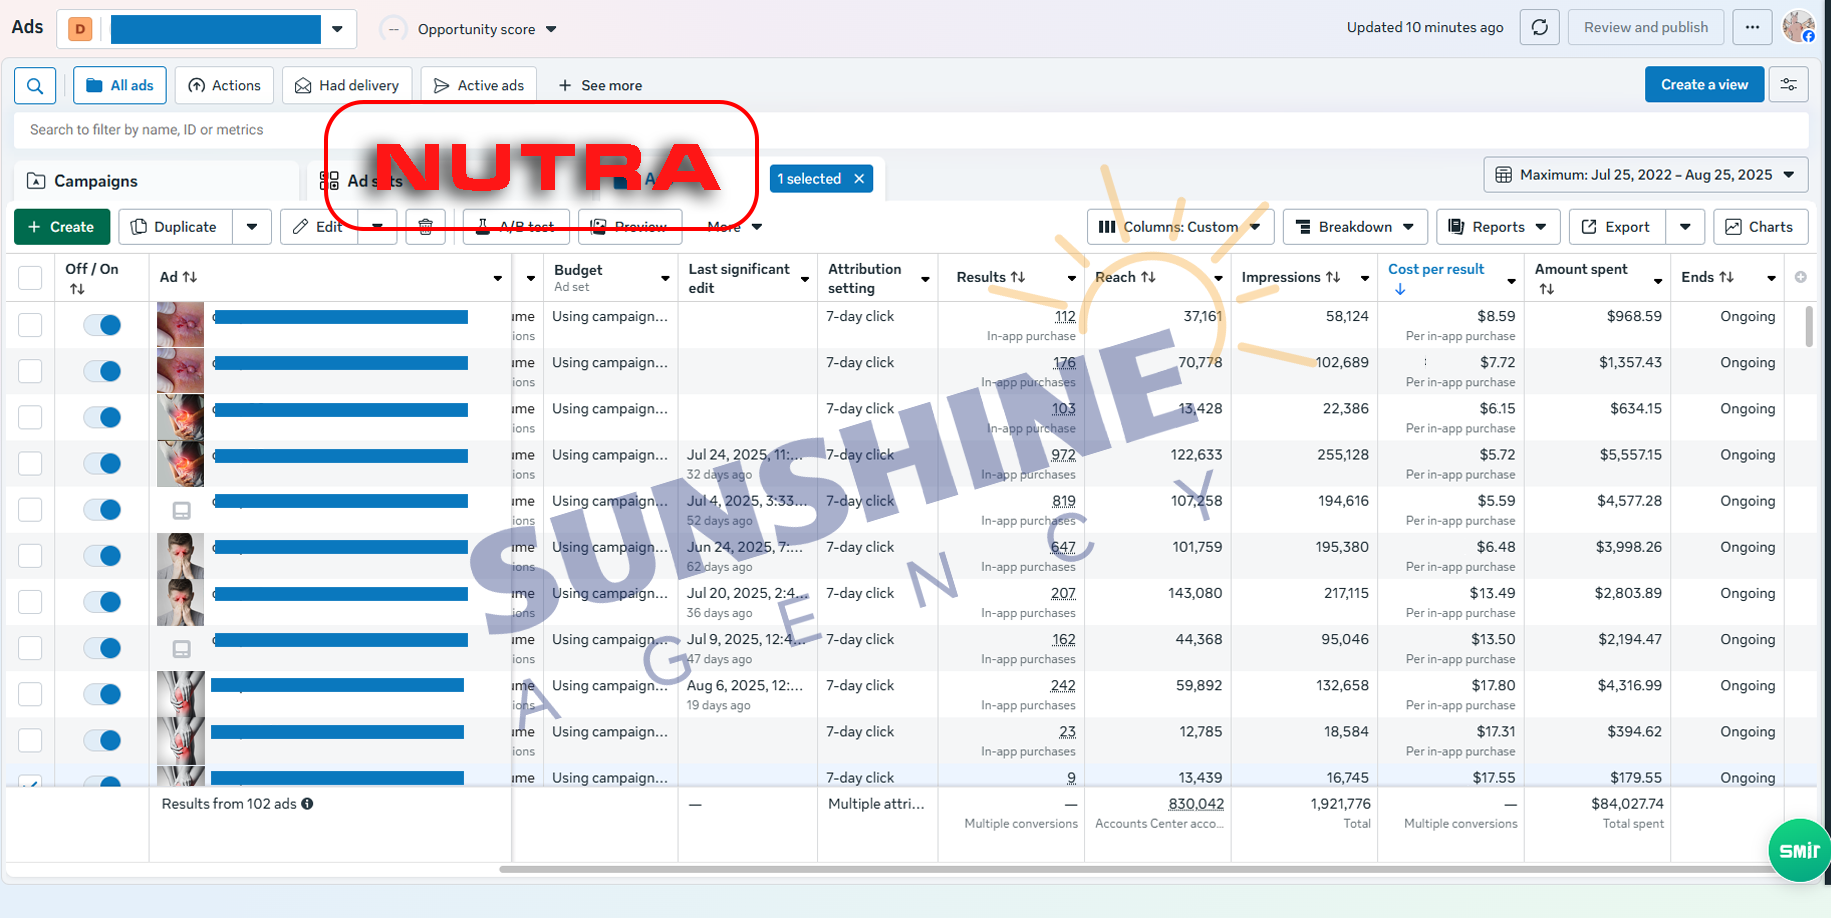
Task: Click the refresh data icon
Action: 1540,28
